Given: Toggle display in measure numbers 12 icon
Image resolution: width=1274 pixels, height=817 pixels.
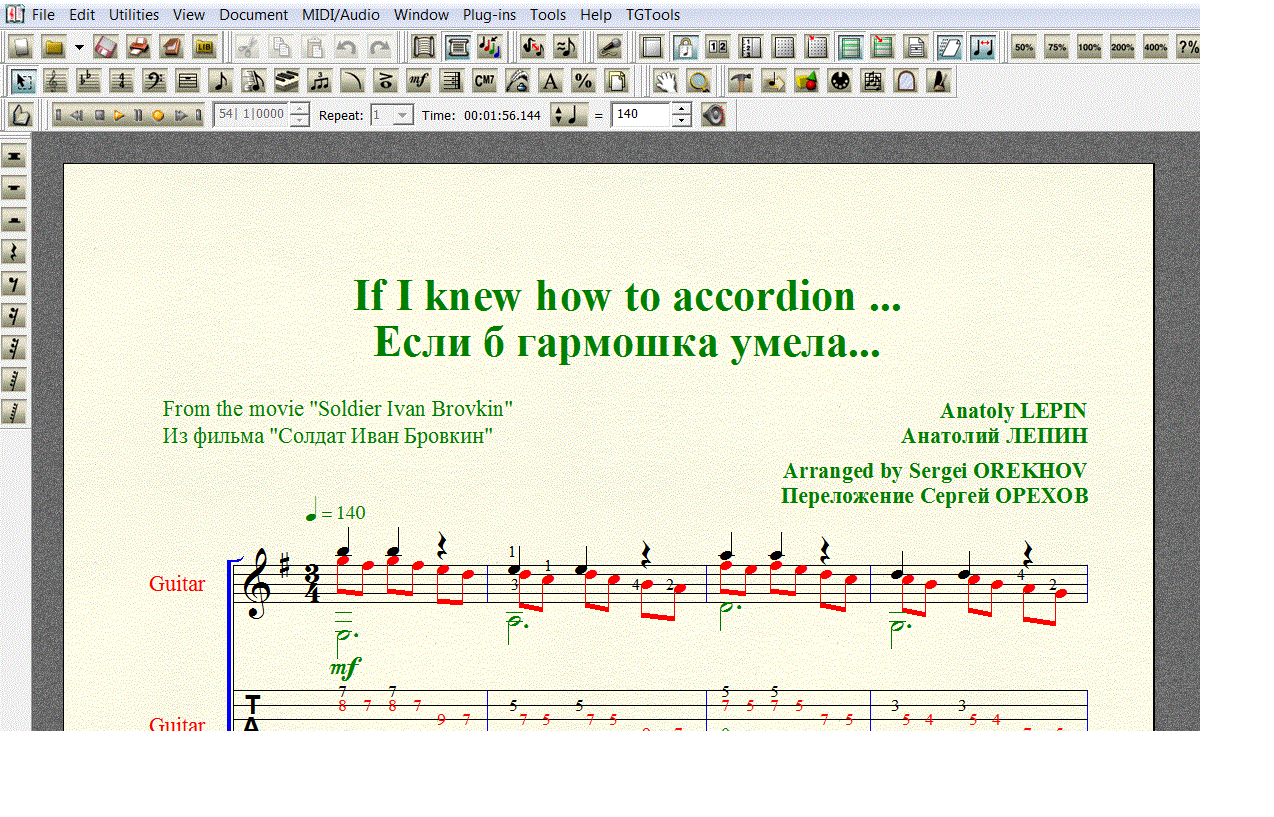Looking at the screenshot, I should click(x=718, y=47).
